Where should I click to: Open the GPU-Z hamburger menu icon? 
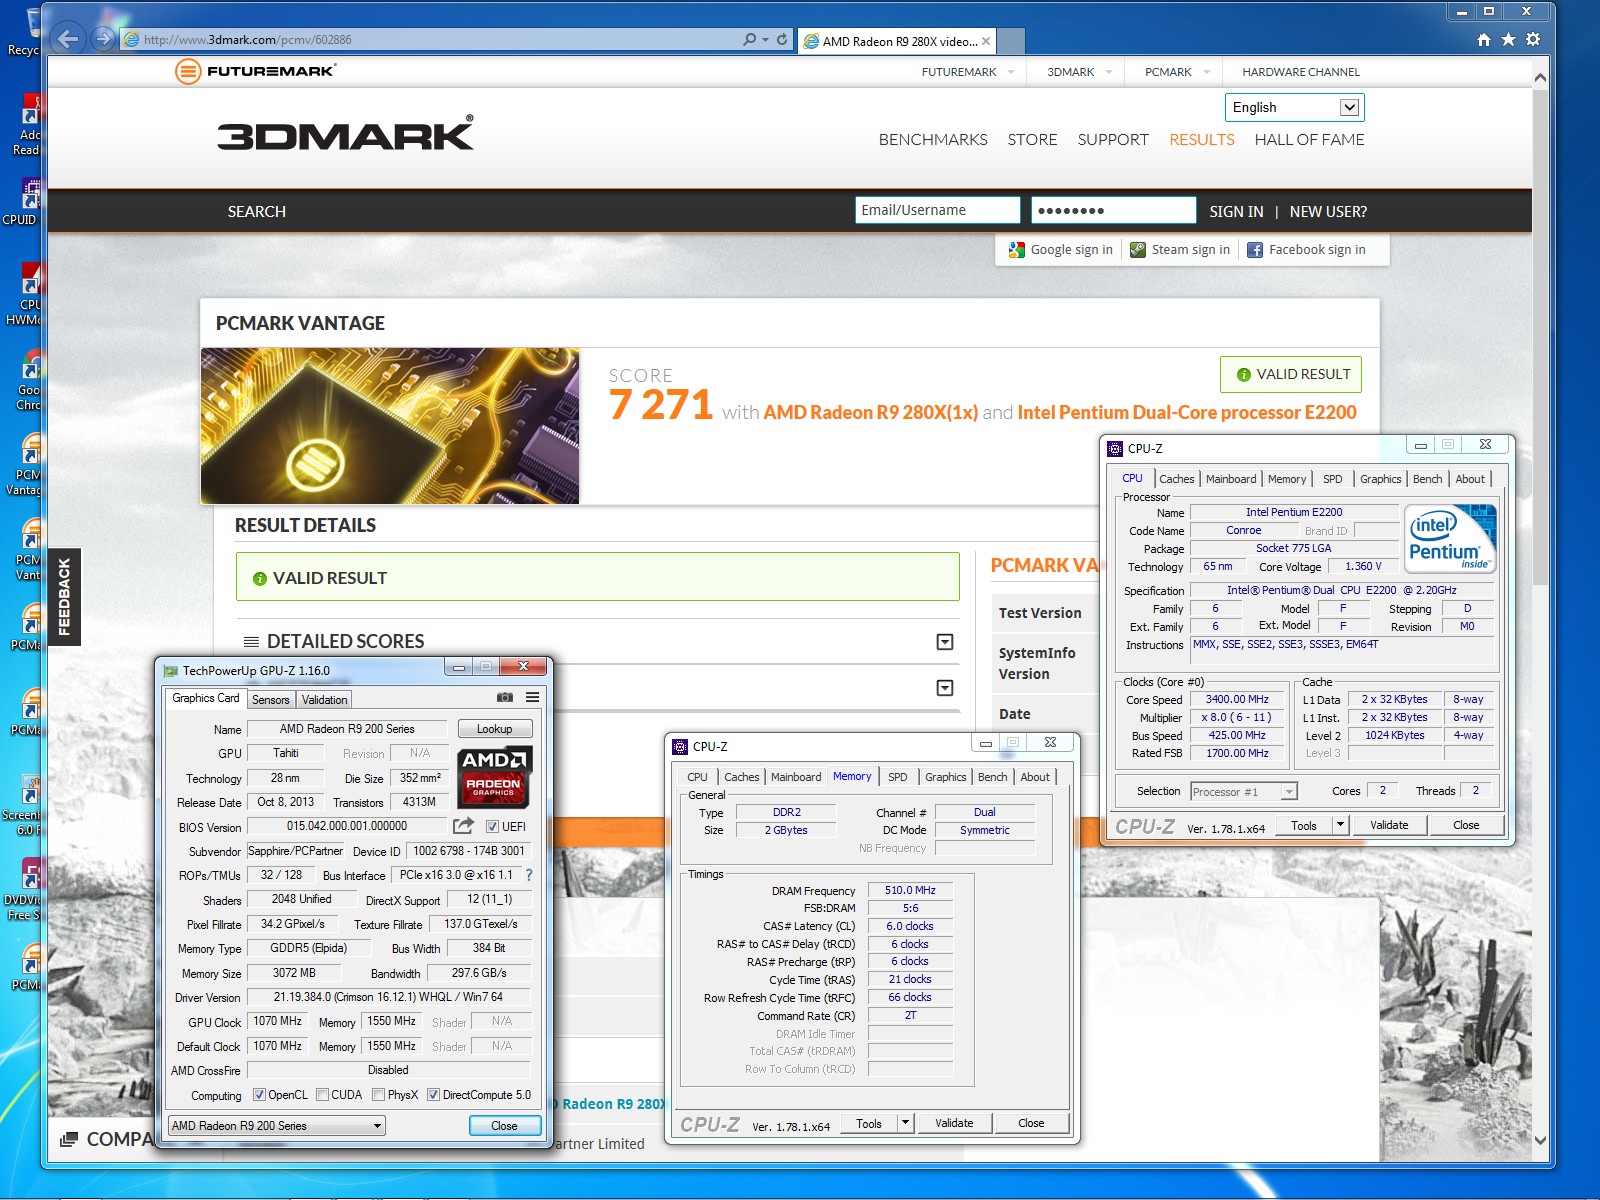[532, 697]
